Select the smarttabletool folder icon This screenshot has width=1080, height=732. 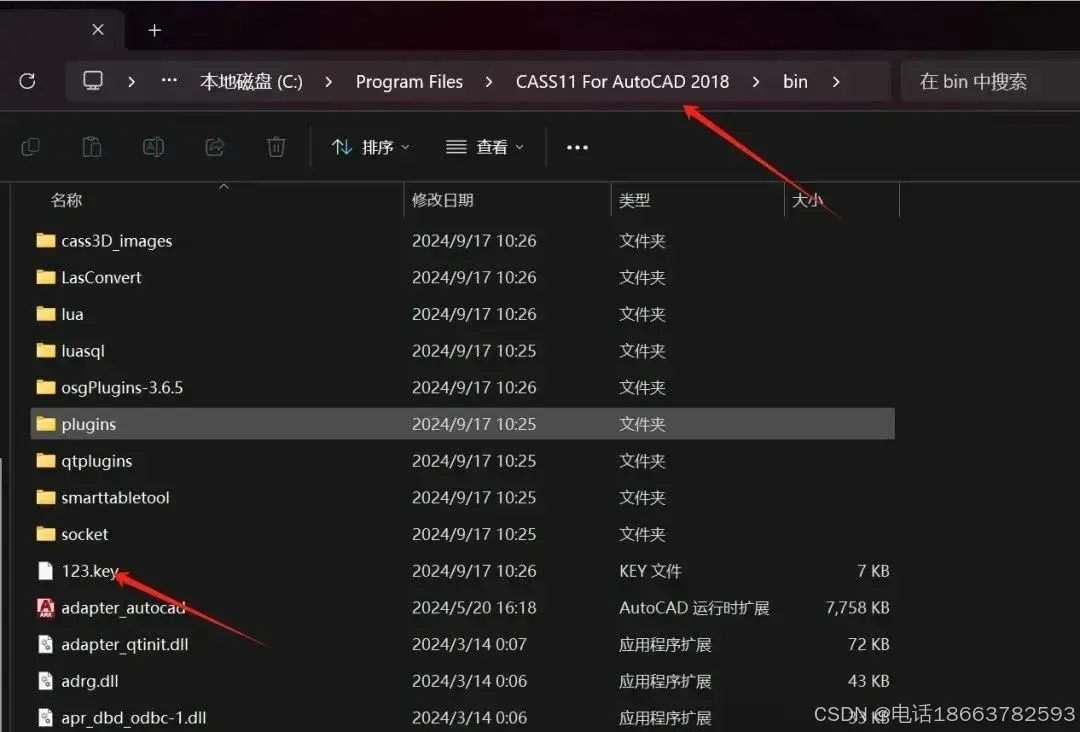(45, 497)
